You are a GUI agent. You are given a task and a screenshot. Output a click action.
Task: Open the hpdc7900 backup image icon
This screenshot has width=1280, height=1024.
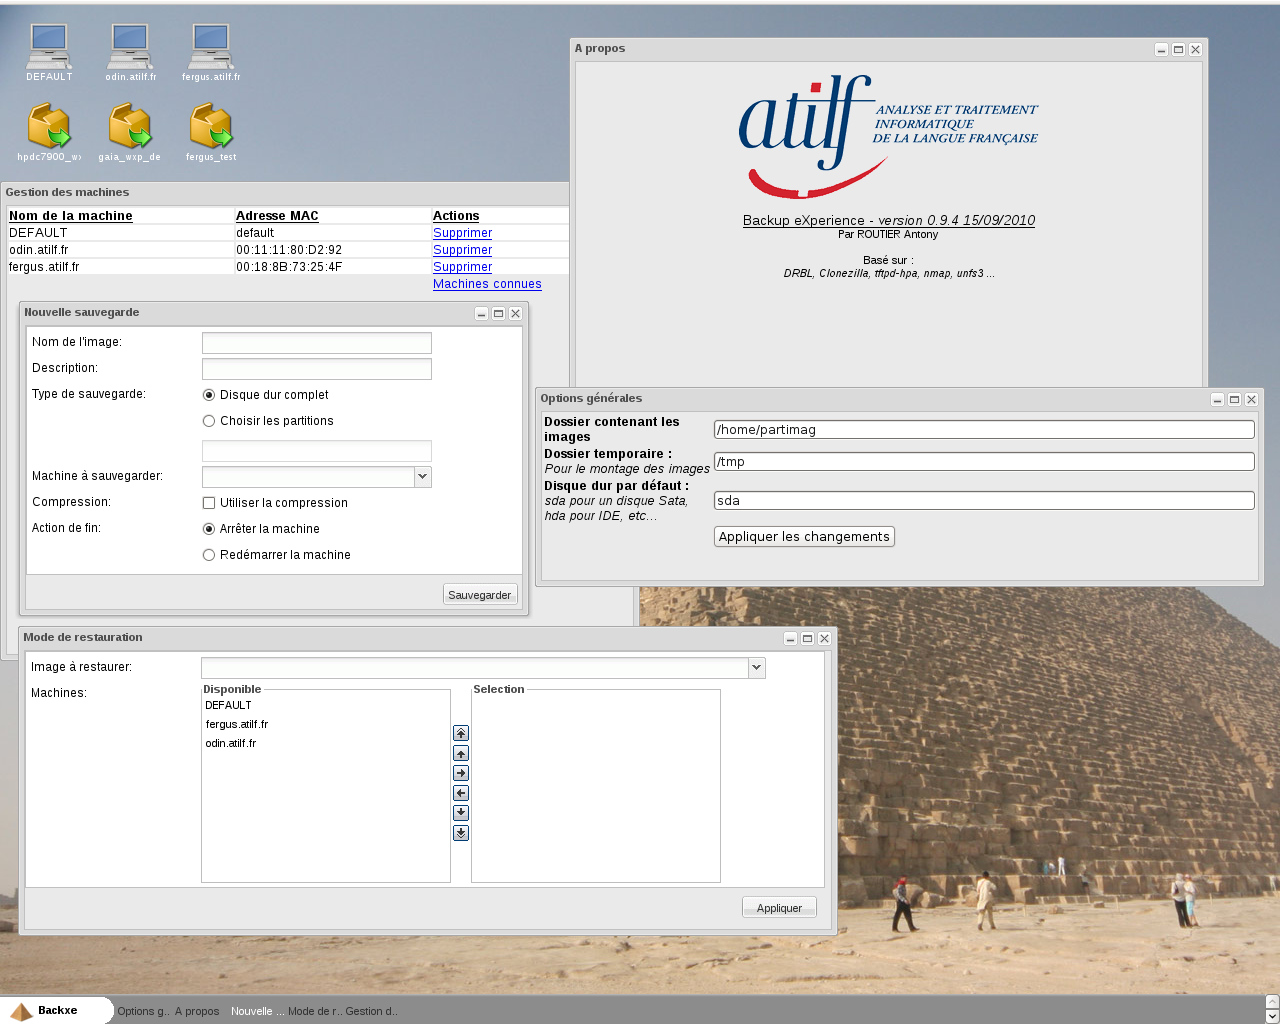49,127
